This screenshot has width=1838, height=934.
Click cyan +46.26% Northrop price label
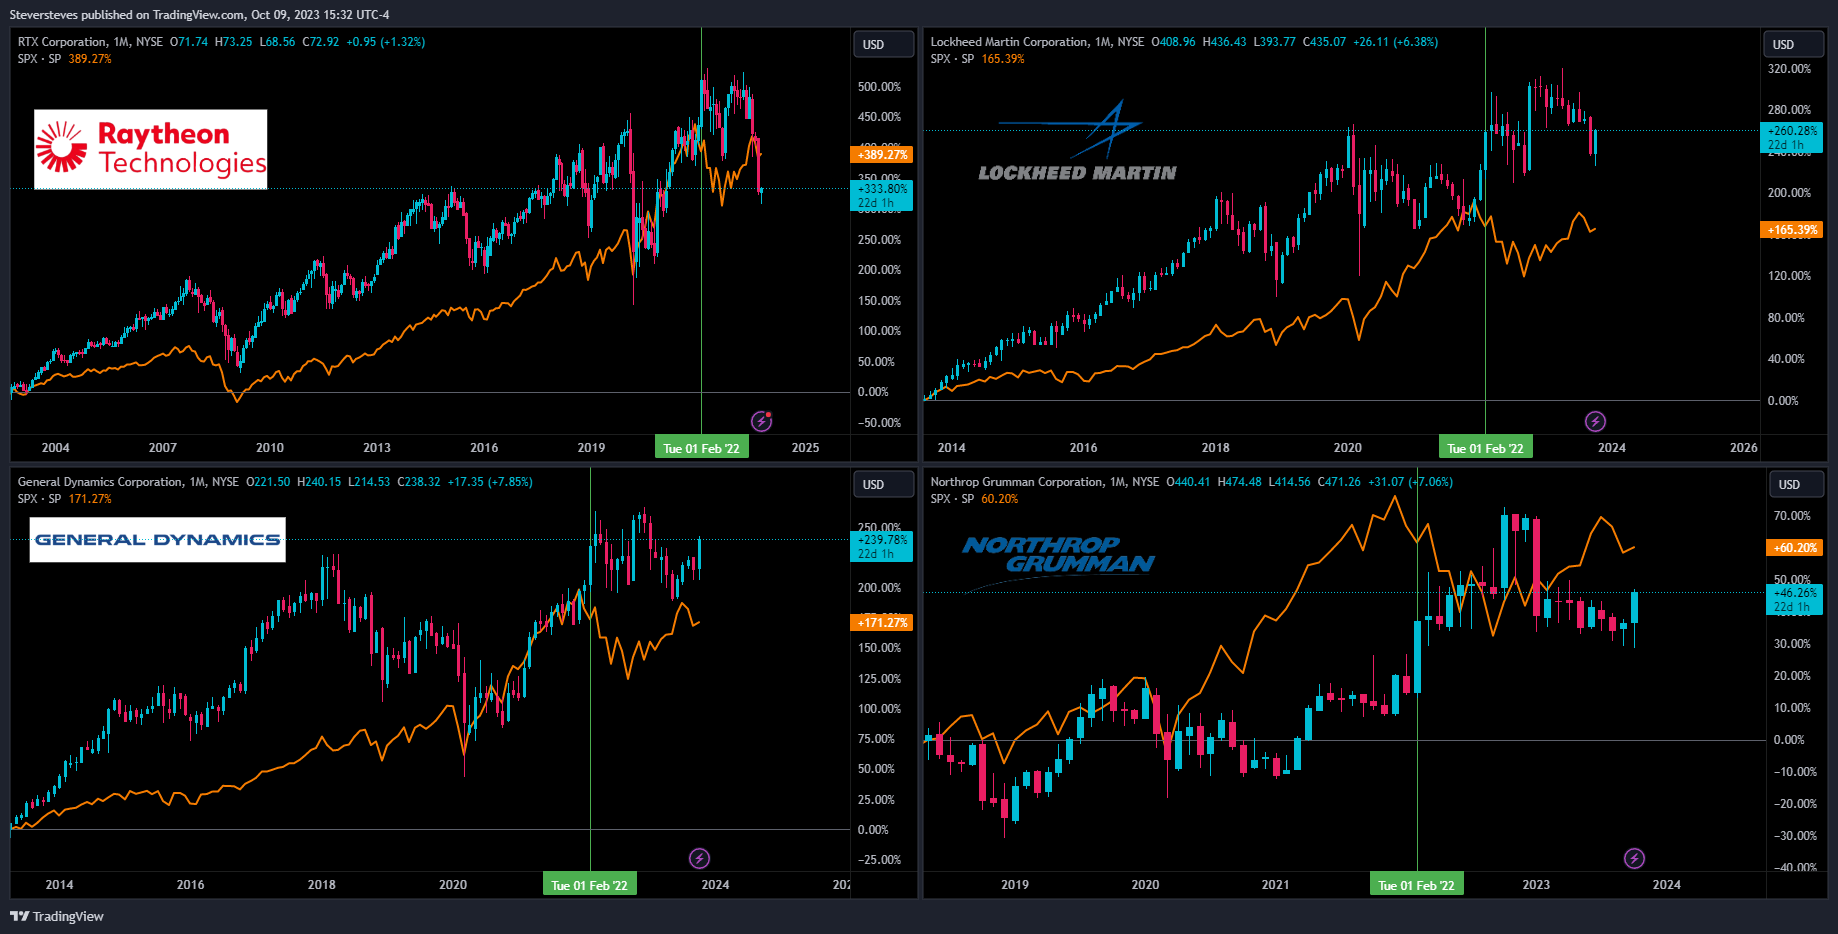(x=1795, y=600)
